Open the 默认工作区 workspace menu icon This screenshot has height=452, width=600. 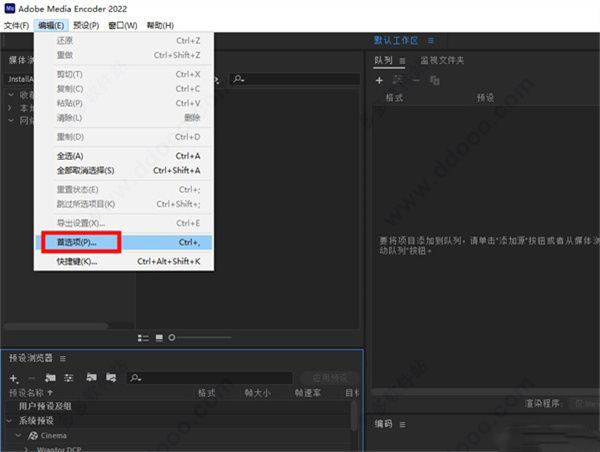(x=431, y=41)
